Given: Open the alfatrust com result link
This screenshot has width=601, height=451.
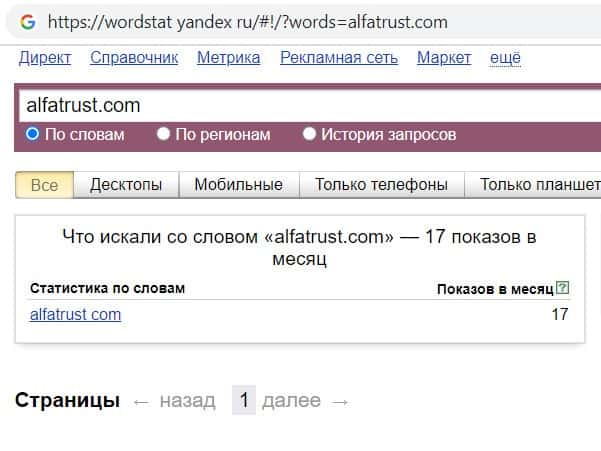Looking at the screenshot, I should (x=76, y=315).
